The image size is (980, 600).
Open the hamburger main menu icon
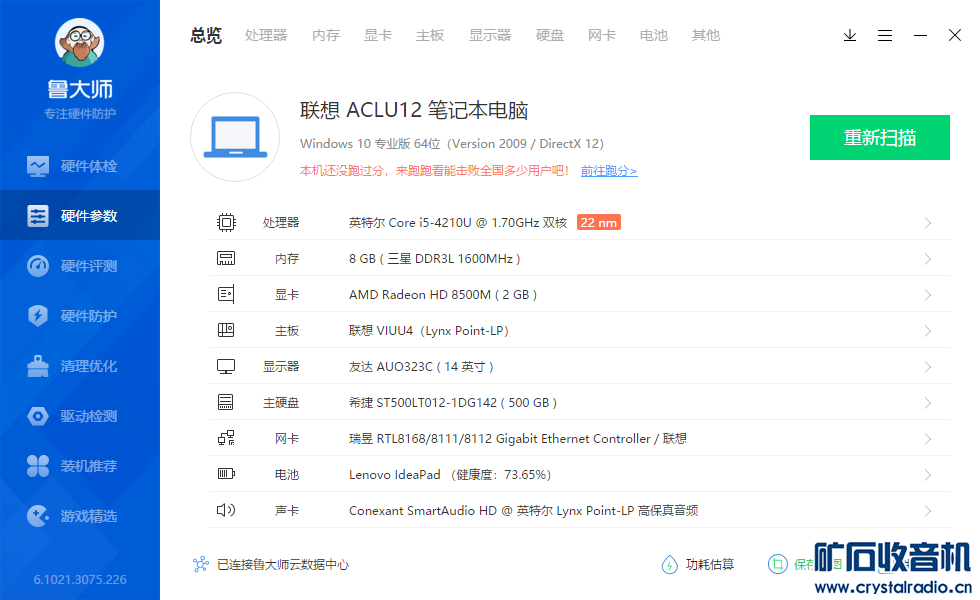884,36
